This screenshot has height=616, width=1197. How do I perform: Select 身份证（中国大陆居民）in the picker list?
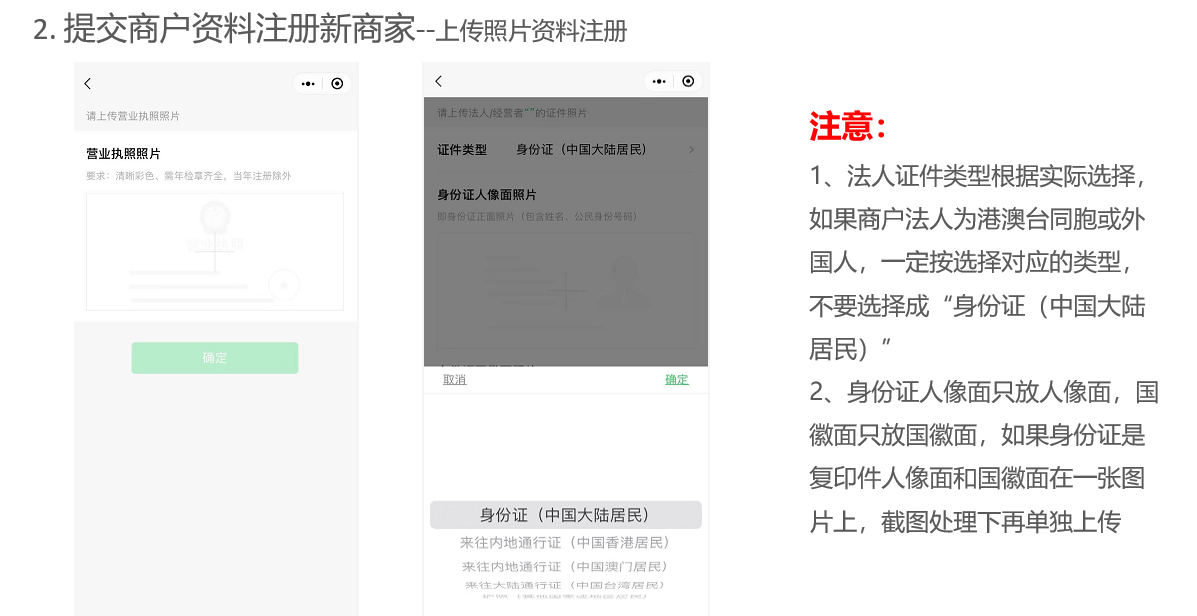click(x=565, y=515)
